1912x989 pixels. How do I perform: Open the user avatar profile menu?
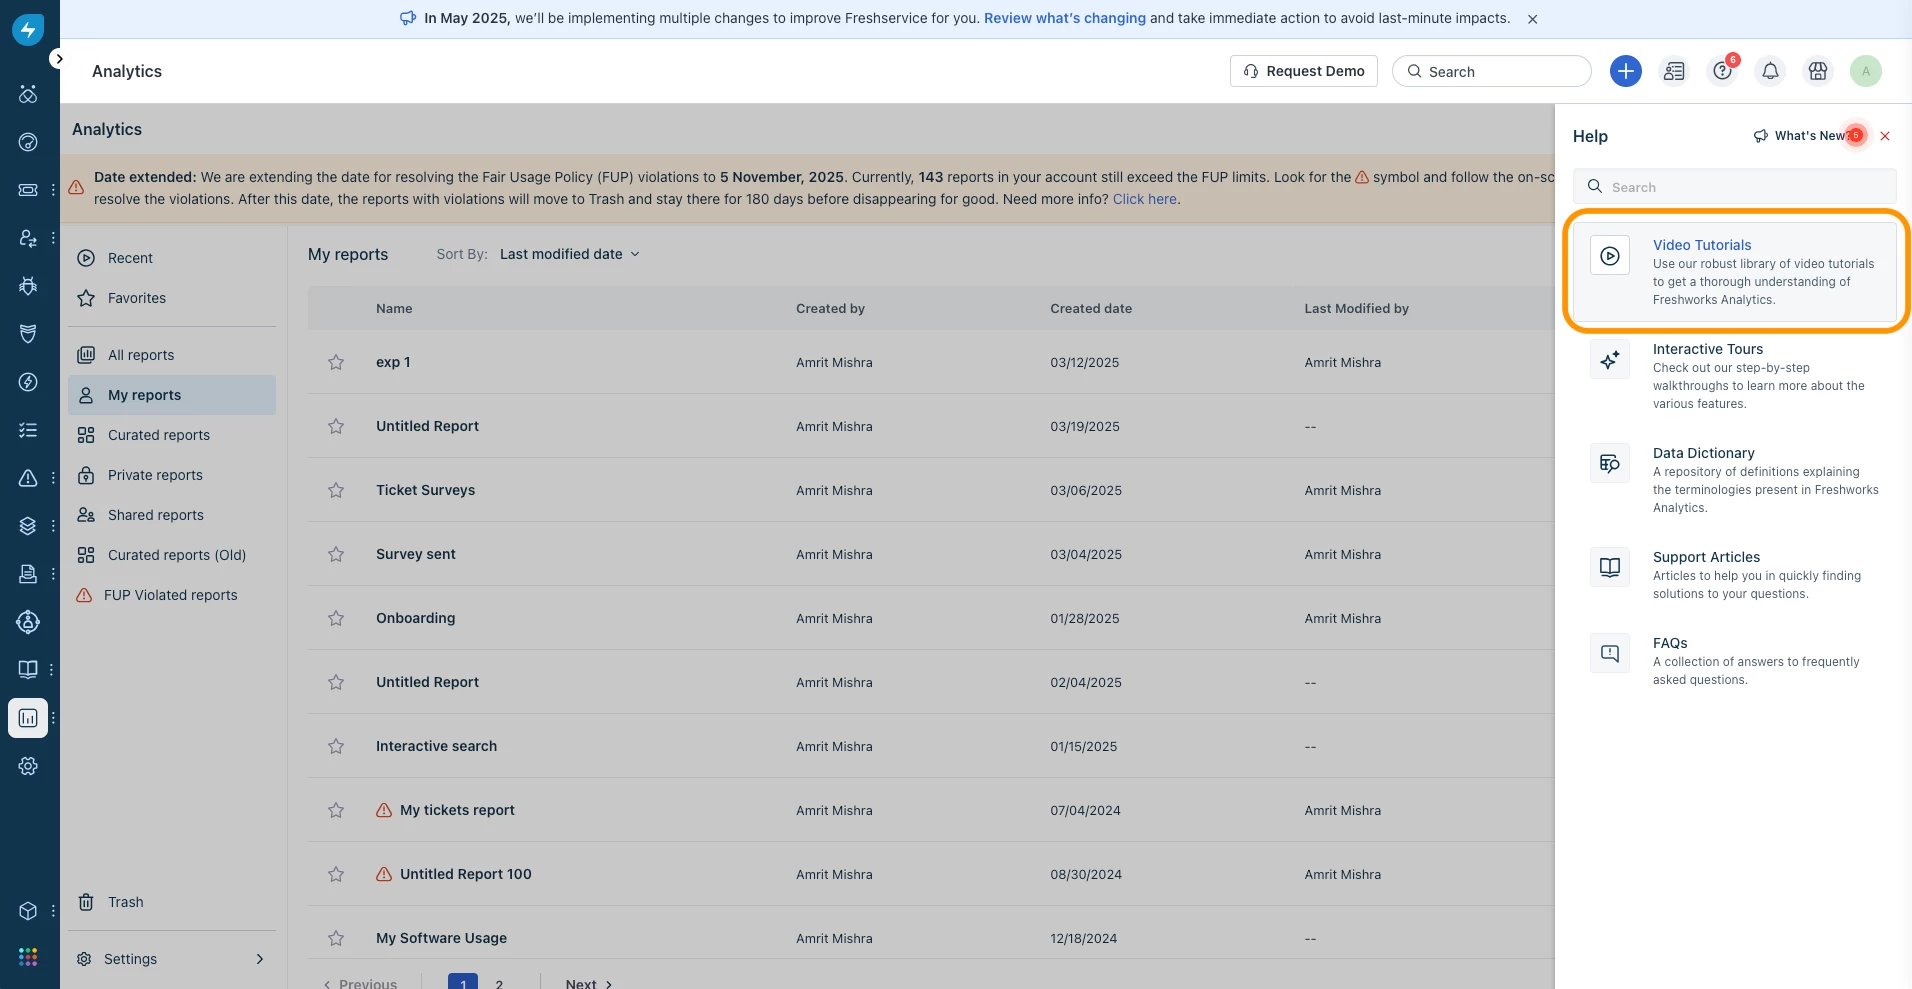1866,71
